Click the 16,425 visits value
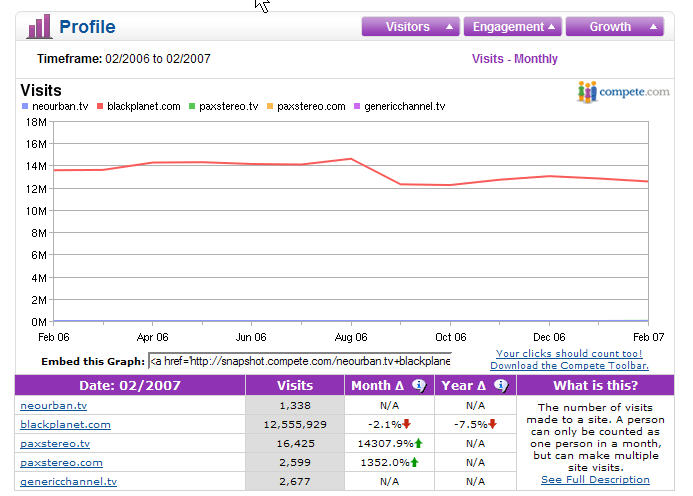 point(295,443)
